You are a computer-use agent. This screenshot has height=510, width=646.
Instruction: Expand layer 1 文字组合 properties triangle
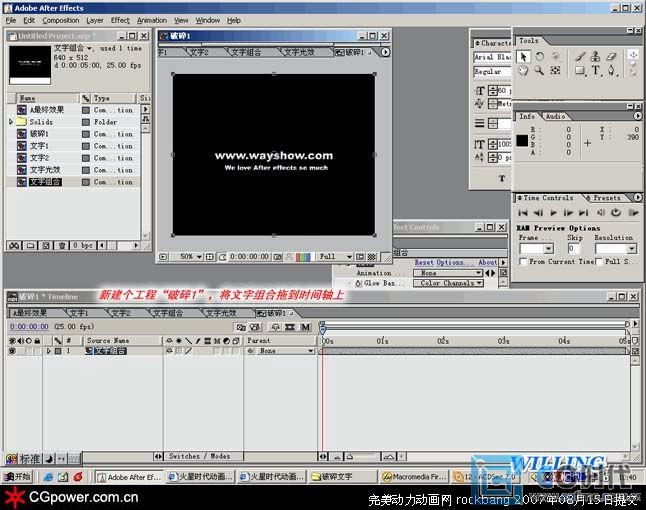(49, 351)
